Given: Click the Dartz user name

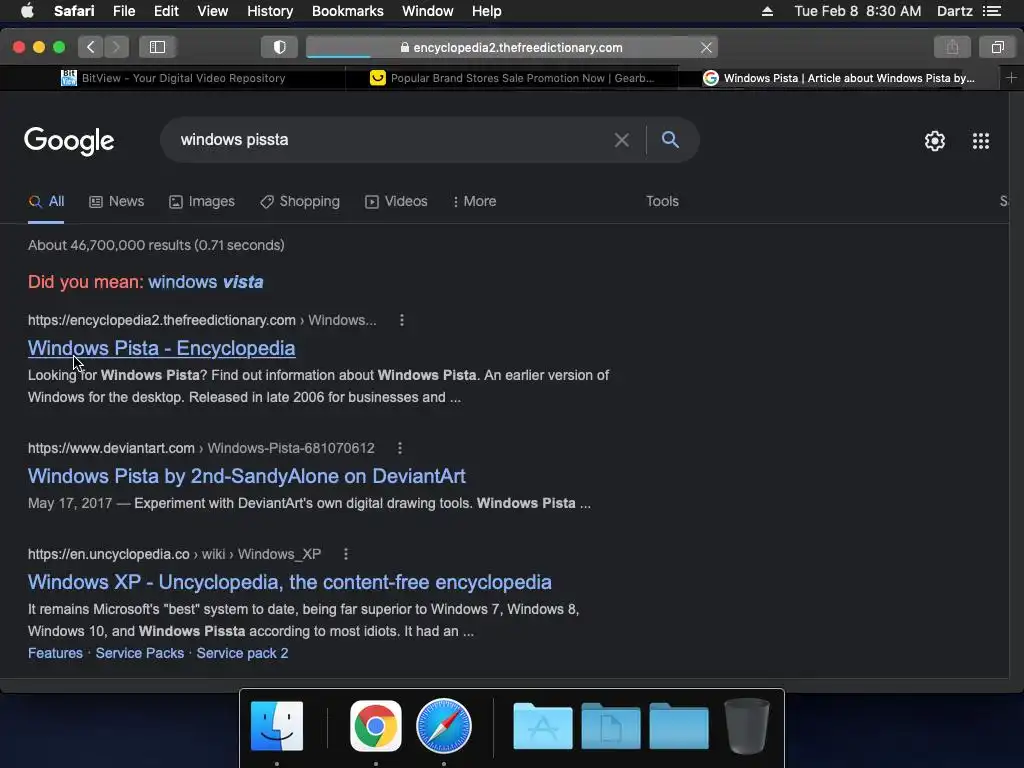Looking at the screenshot, I should 955,11.
